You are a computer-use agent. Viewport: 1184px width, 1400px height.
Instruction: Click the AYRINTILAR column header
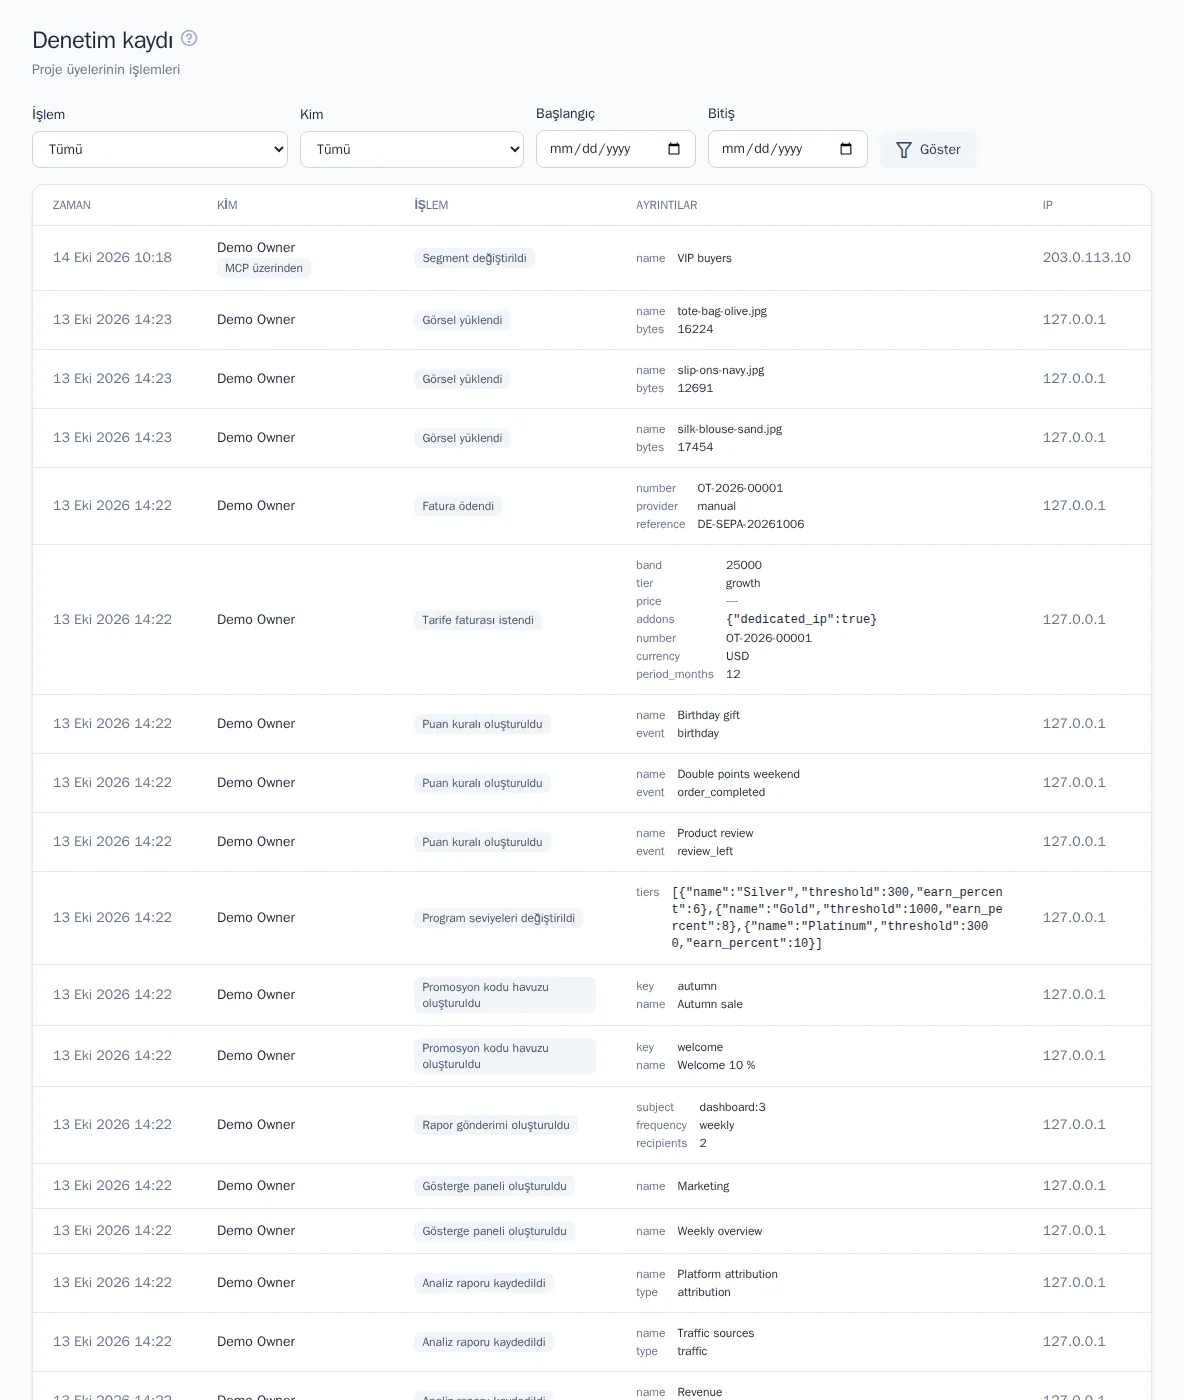click(x=667, y=205)
